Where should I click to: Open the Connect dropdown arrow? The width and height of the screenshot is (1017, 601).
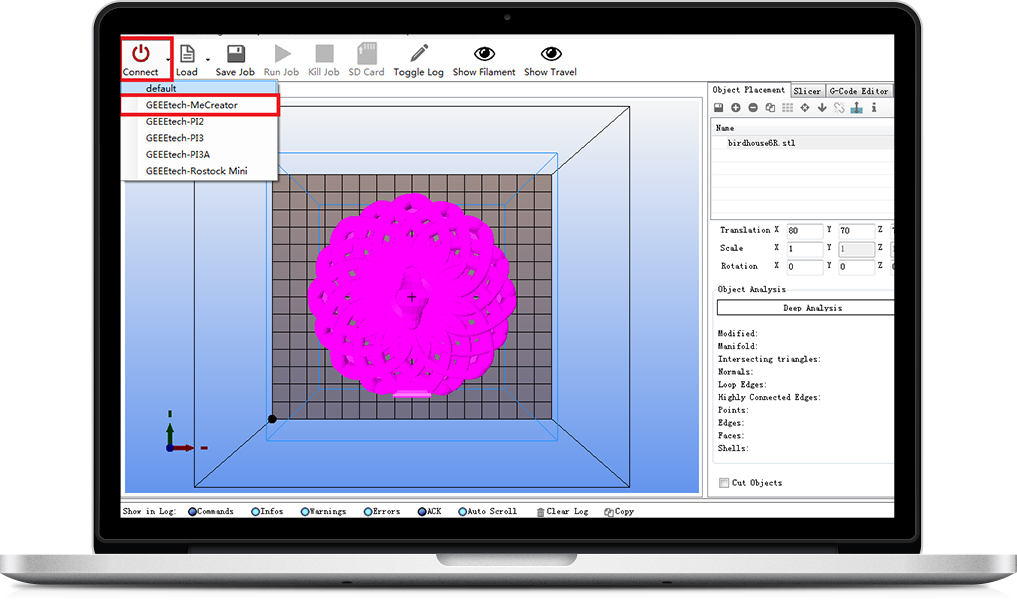[168, 60]
